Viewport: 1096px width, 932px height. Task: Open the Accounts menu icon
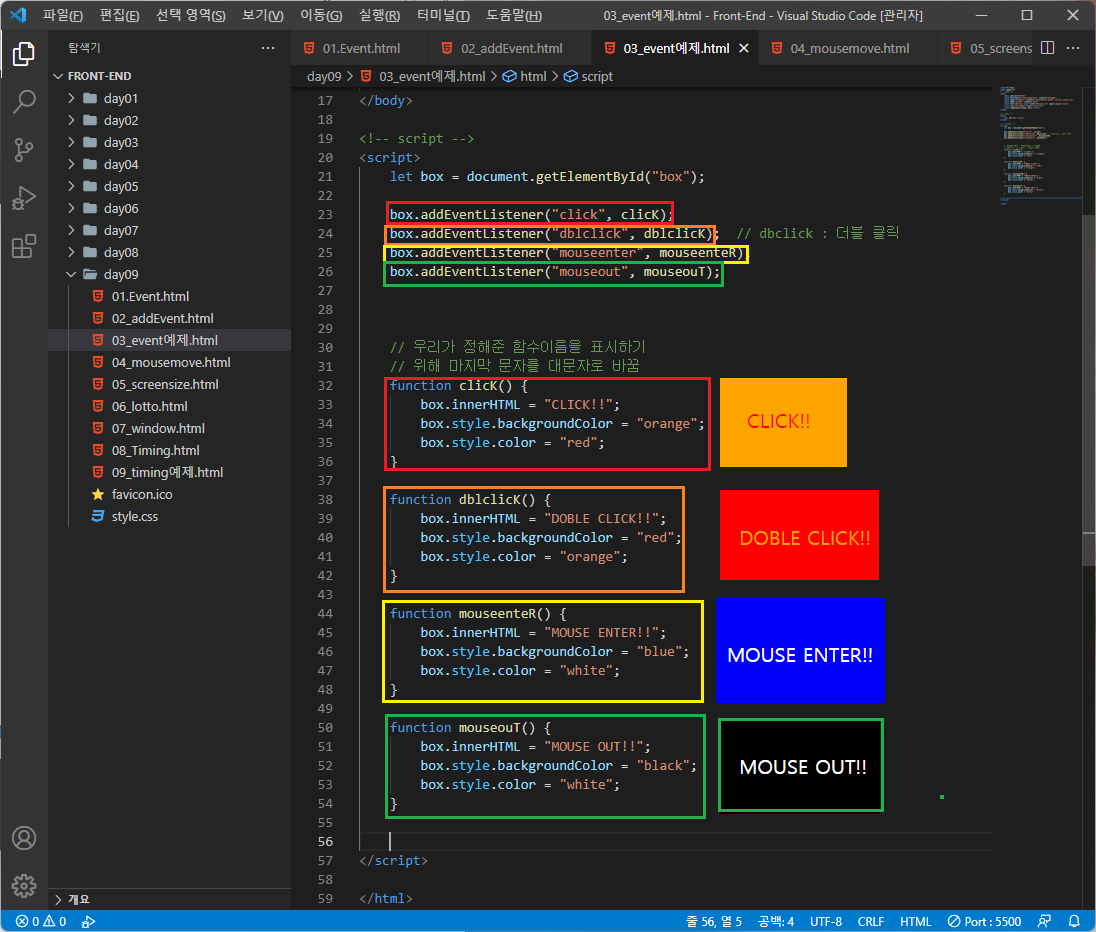[x=24, y=838]
